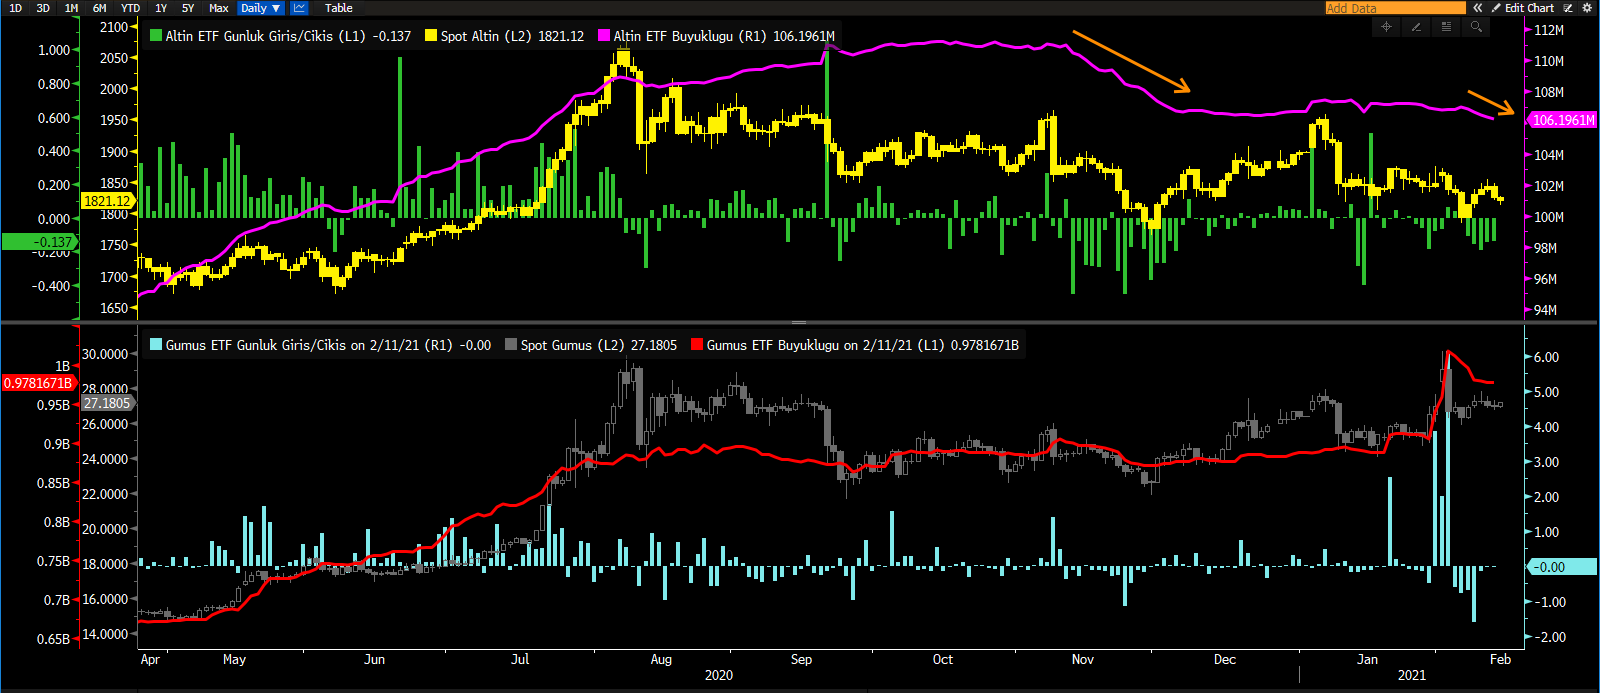The image size is (1600, 693).
Task: Click the yellow 1821.12 axis price tag
Action: point(107,201)
